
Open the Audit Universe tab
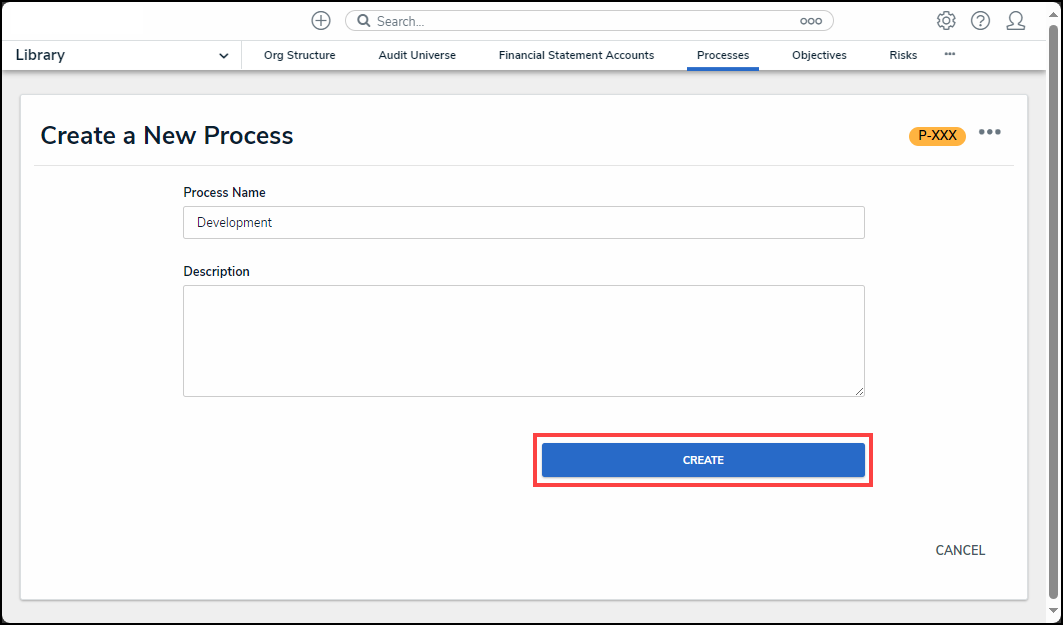pos(417,56)
